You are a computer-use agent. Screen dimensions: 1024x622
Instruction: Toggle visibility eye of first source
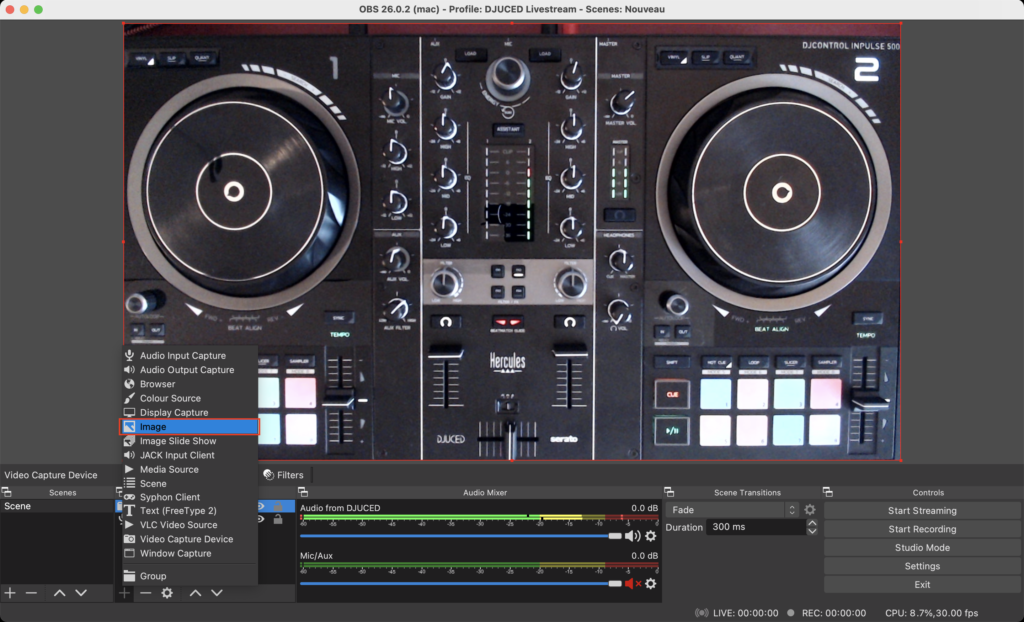tap(263, 506)
